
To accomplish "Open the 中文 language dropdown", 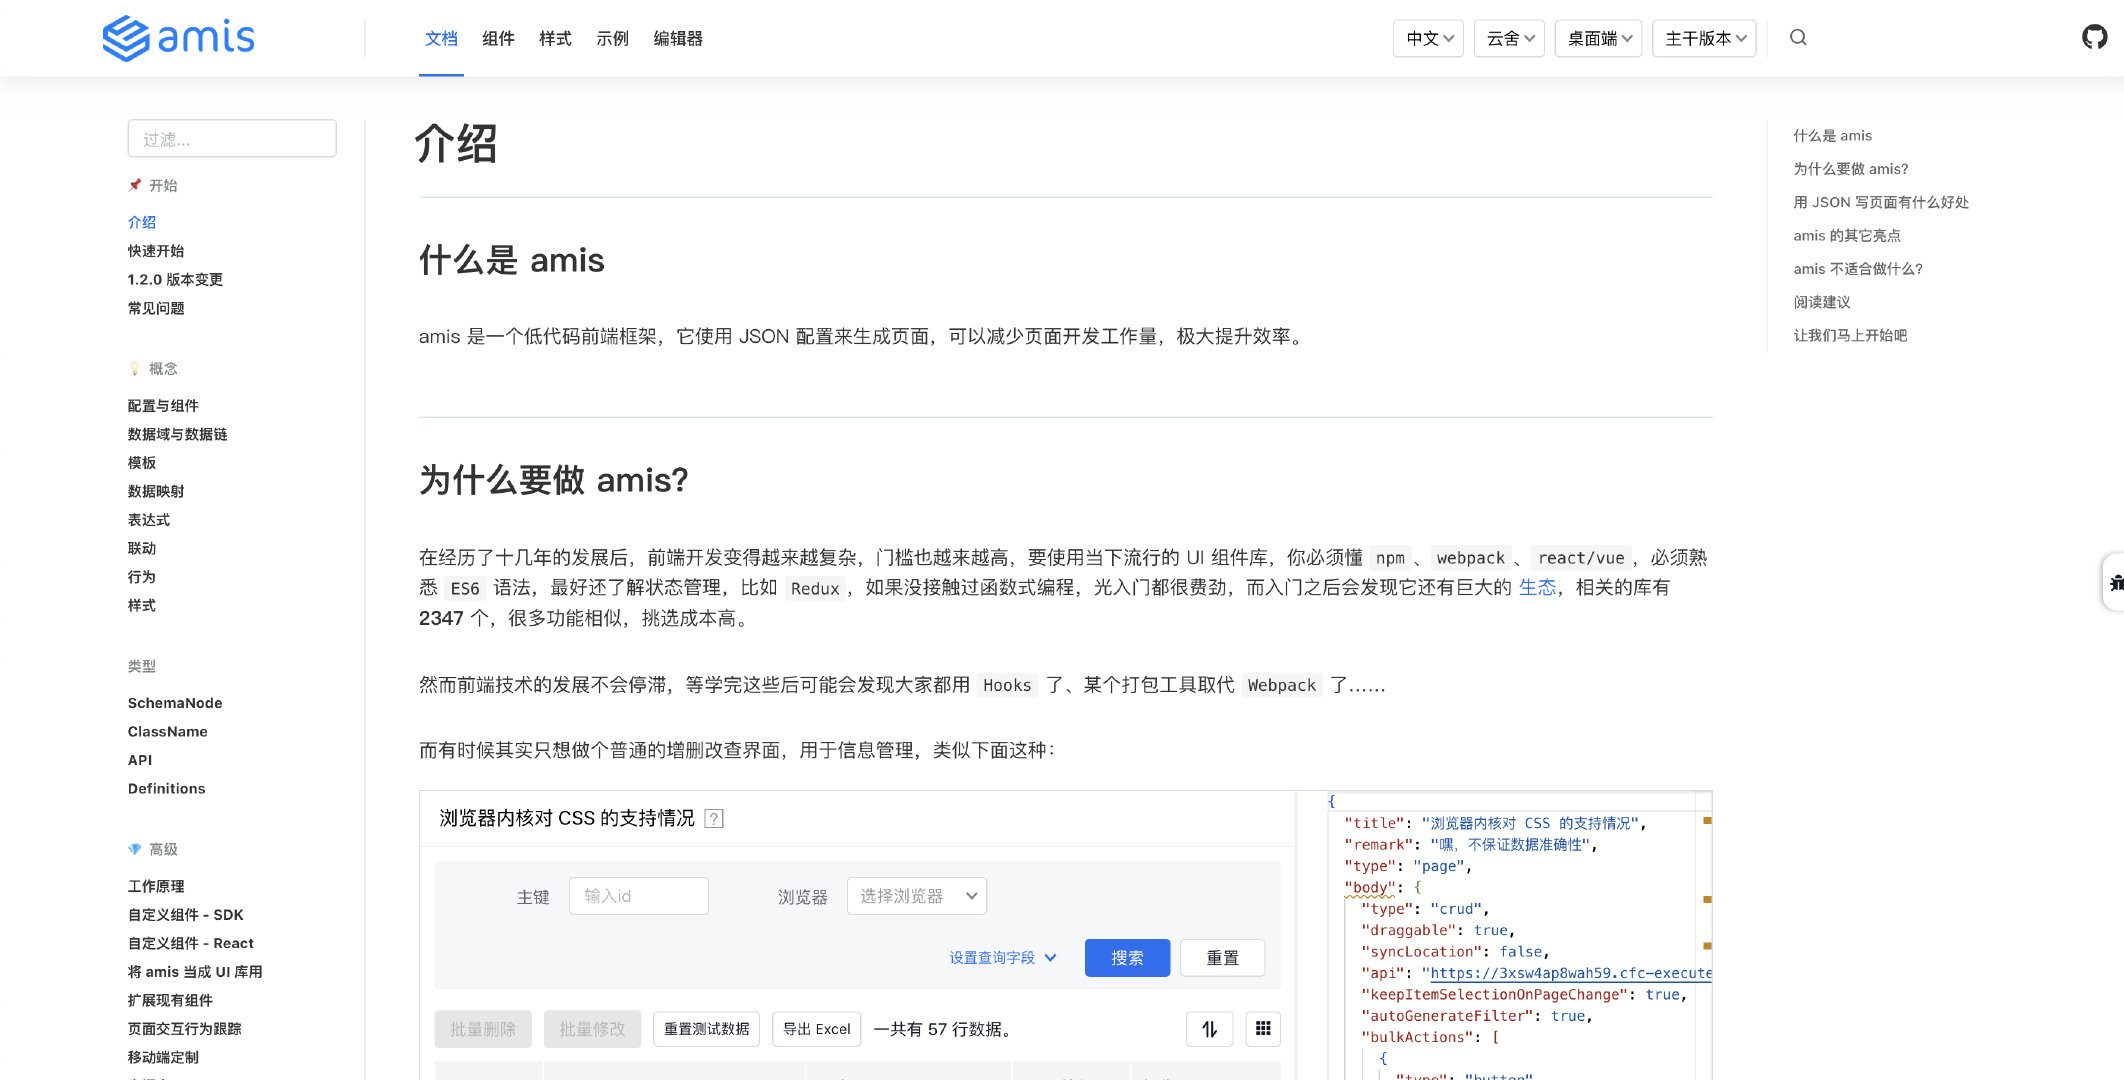I will pyautogui.click(x=1429, y=38).
